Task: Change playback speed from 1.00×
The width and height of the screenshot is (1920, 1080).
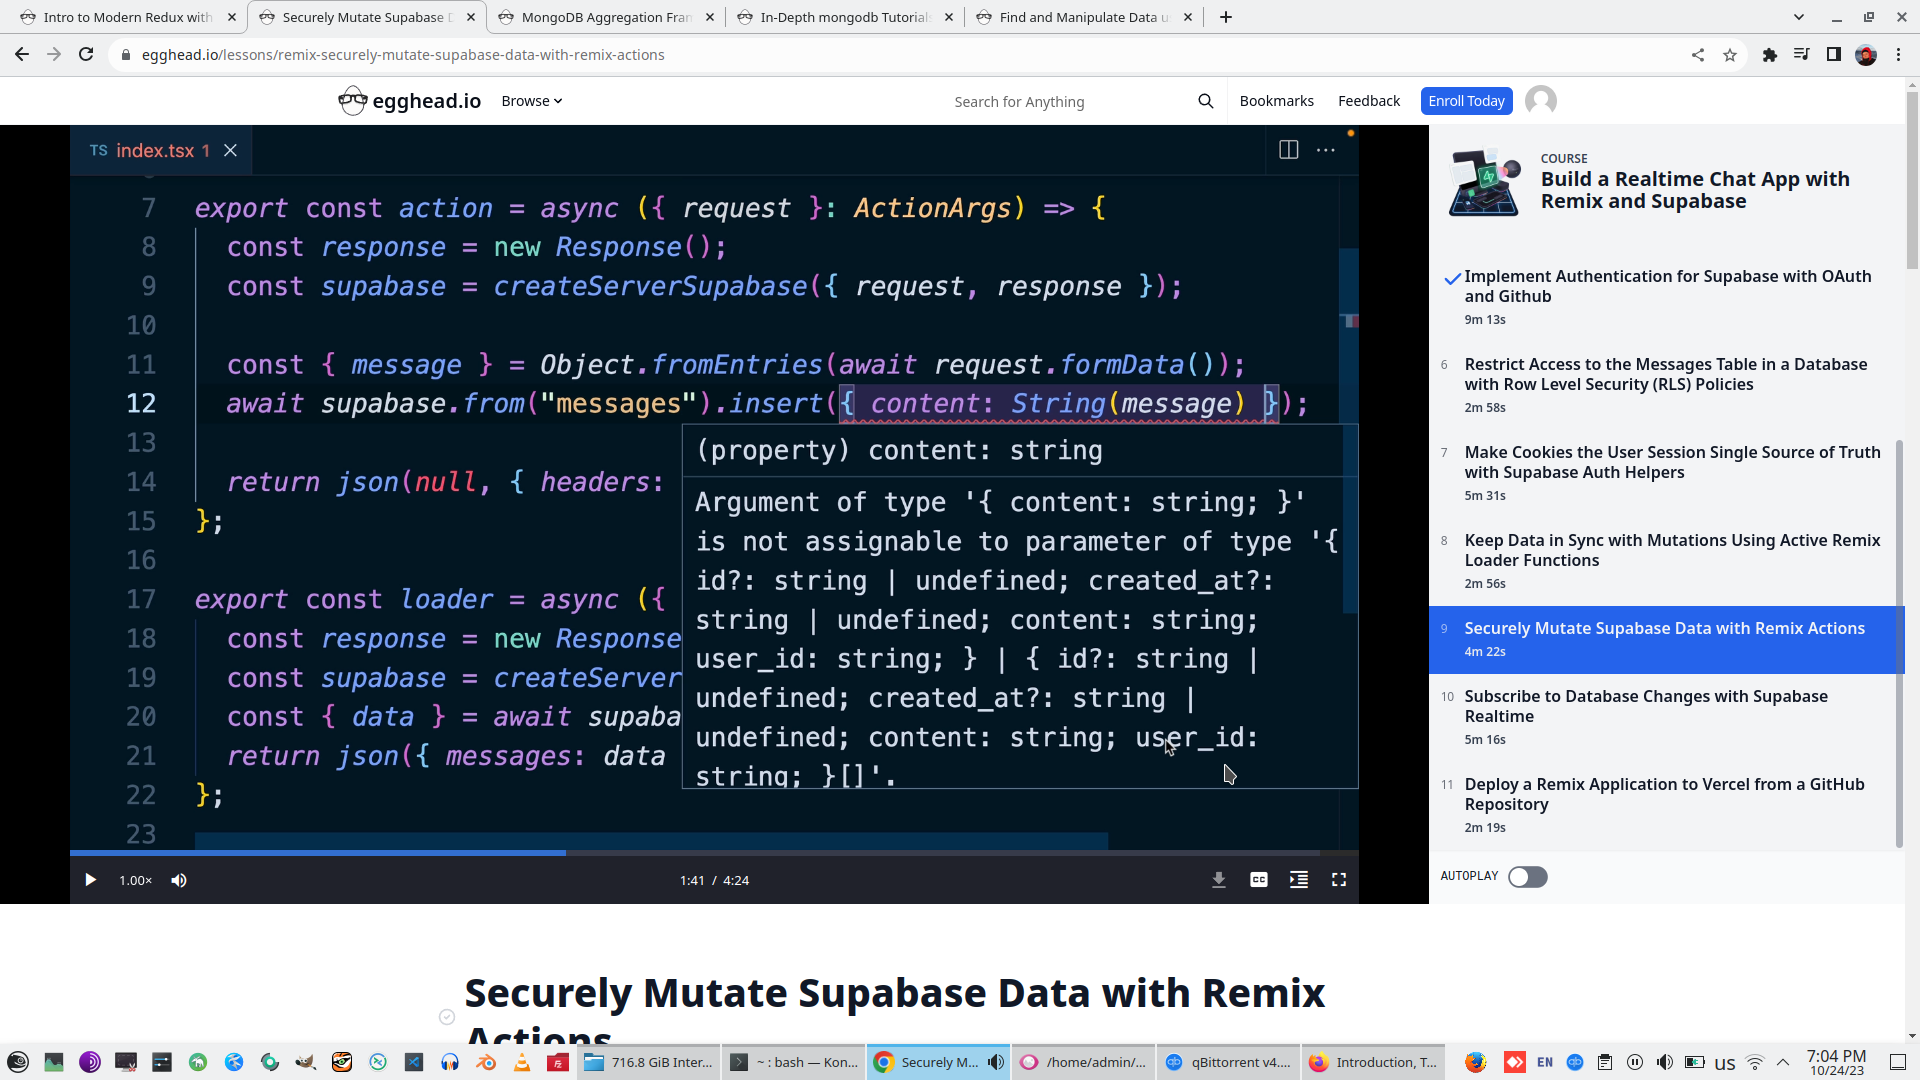Action: 135,880
